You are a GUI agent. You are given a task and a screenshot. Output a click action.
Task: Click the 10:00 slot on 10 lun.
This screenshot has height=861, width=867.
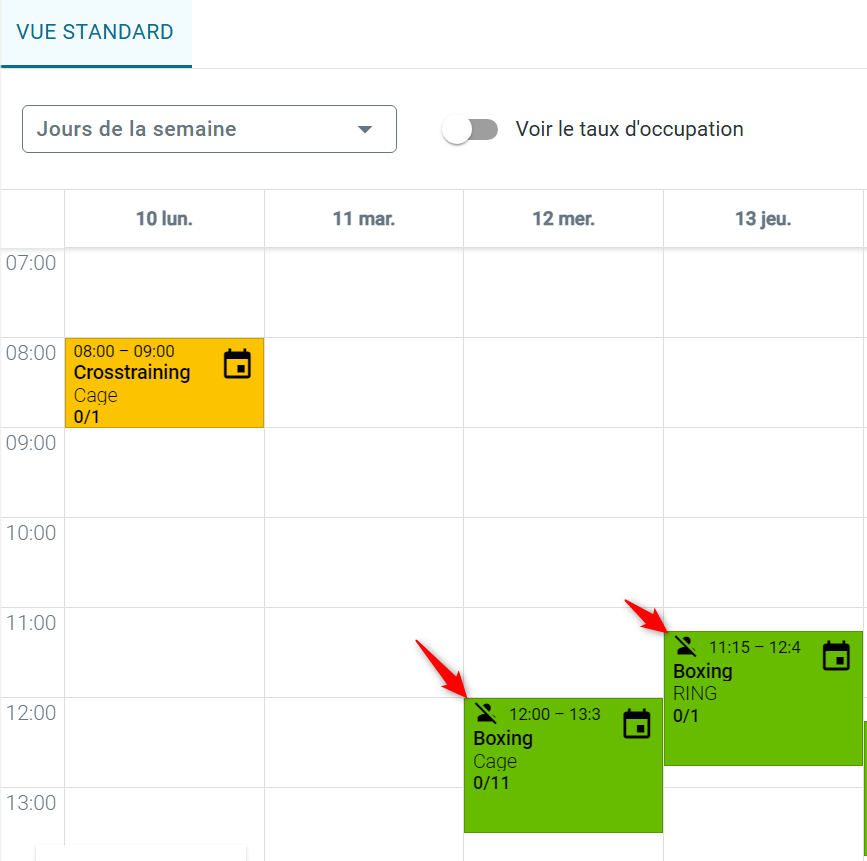pos(164,562)
